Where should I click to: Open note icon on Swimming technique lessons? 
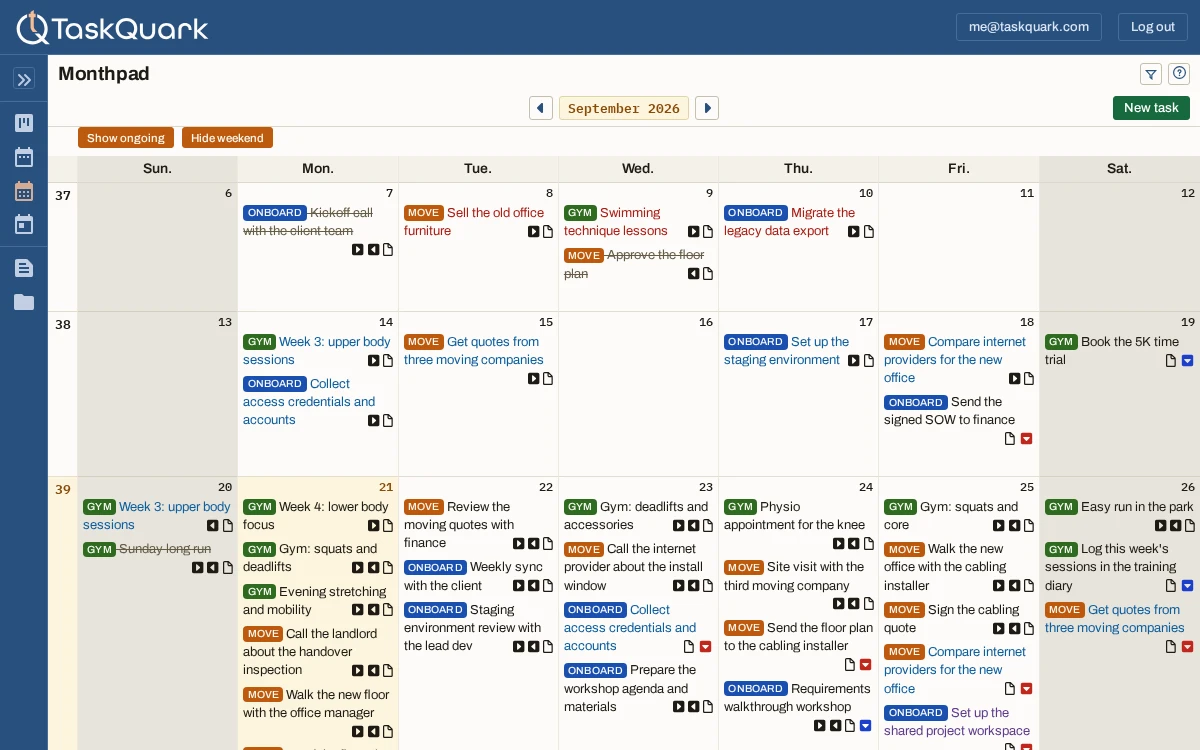tap(708, 232)
